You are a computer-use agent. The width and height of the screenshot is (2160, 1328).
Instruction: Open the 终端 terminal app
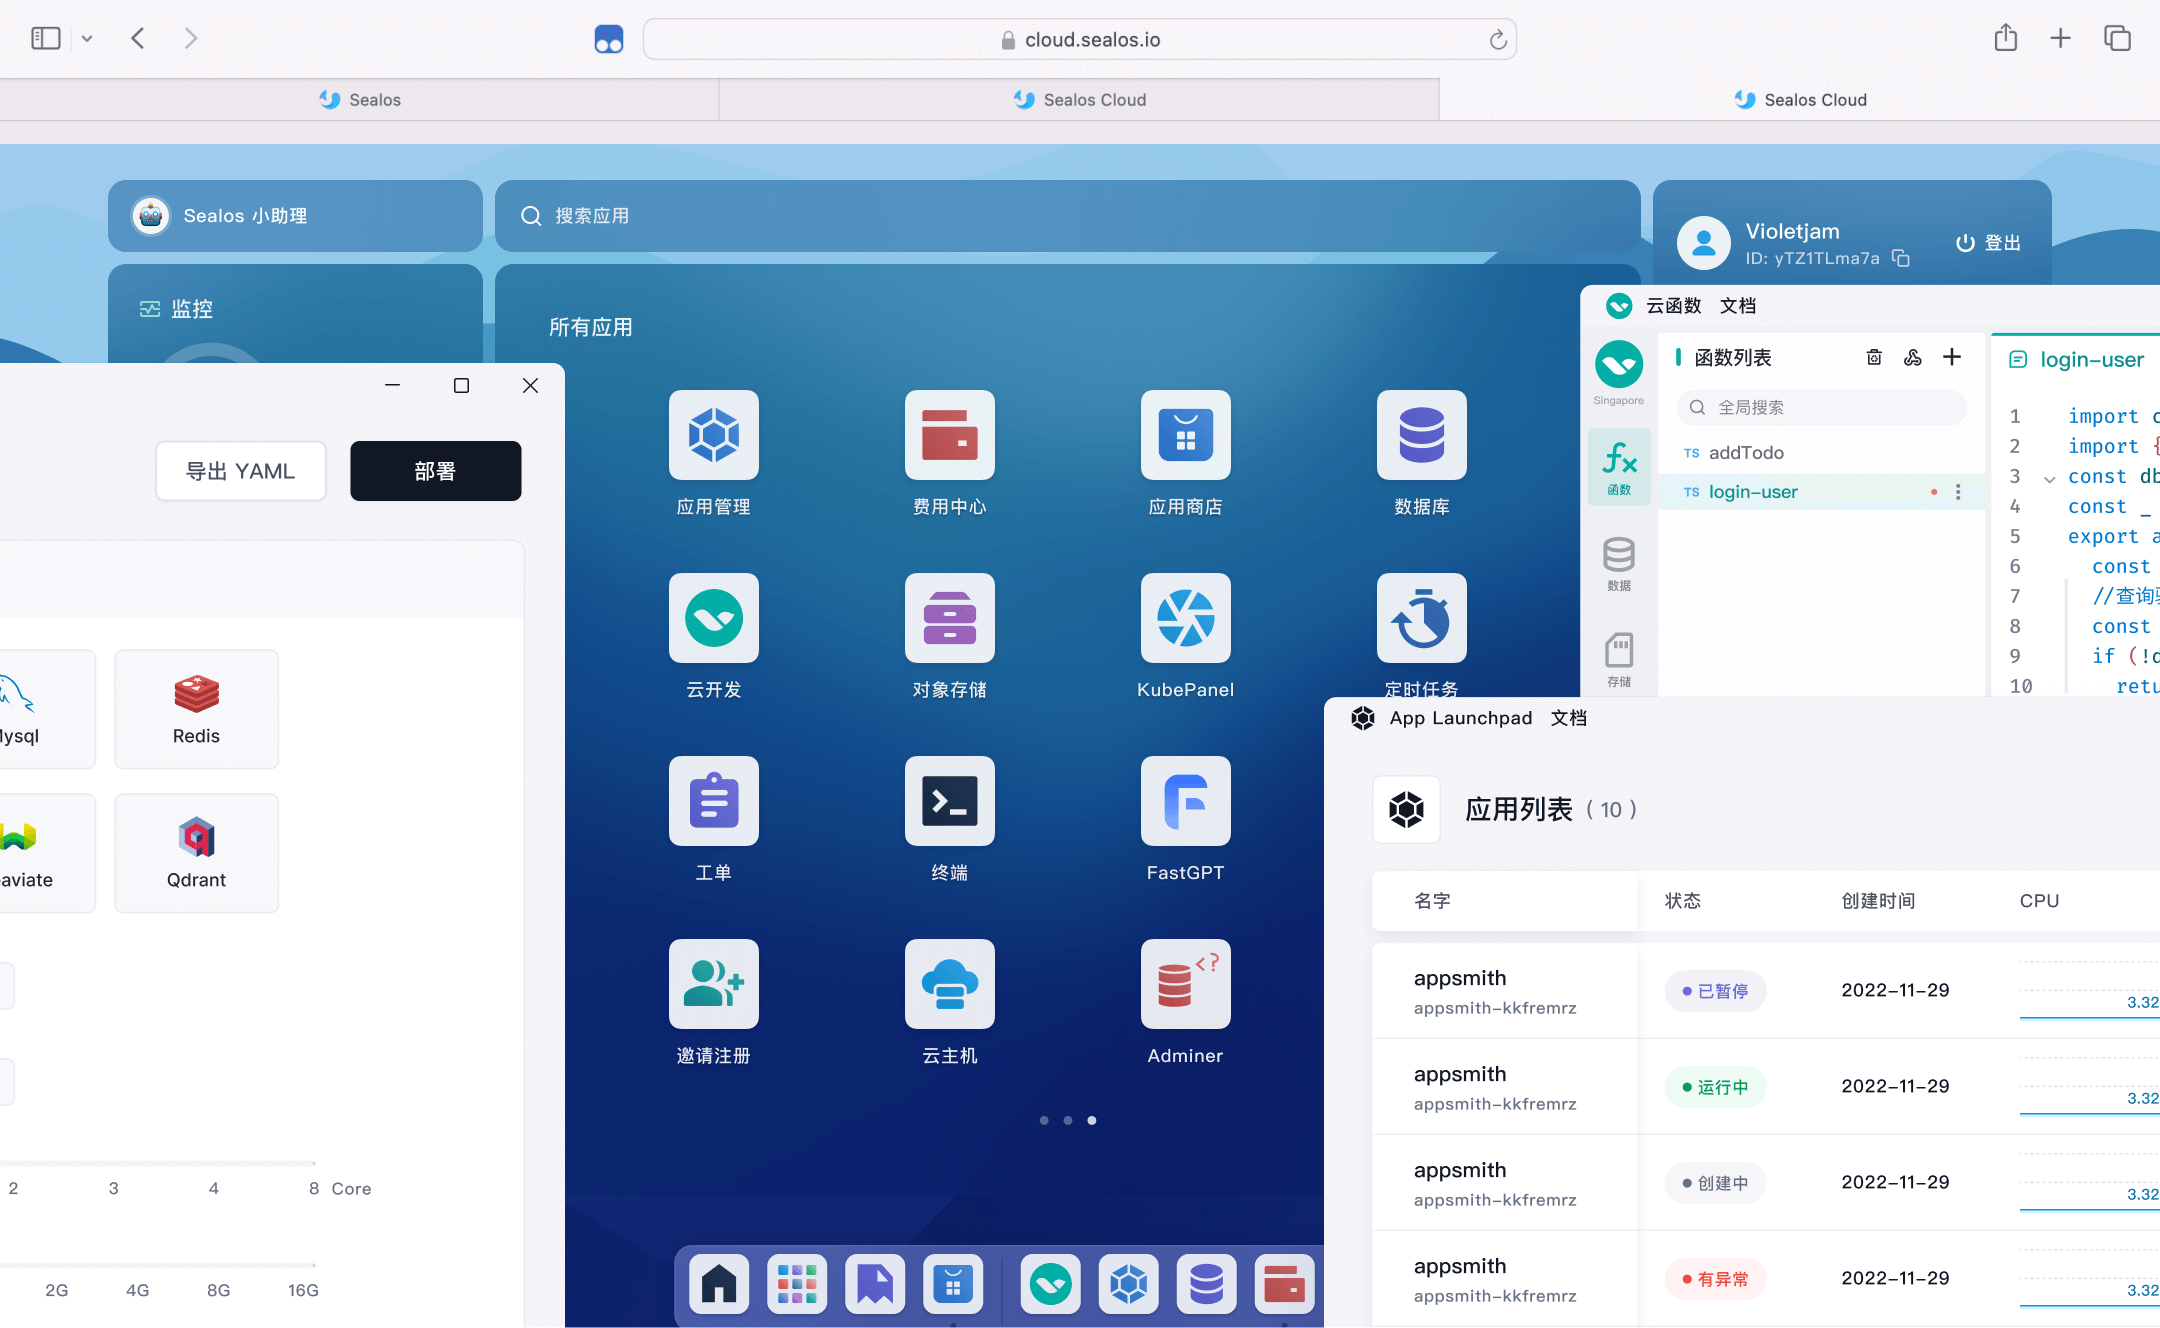tap(949, 801)
